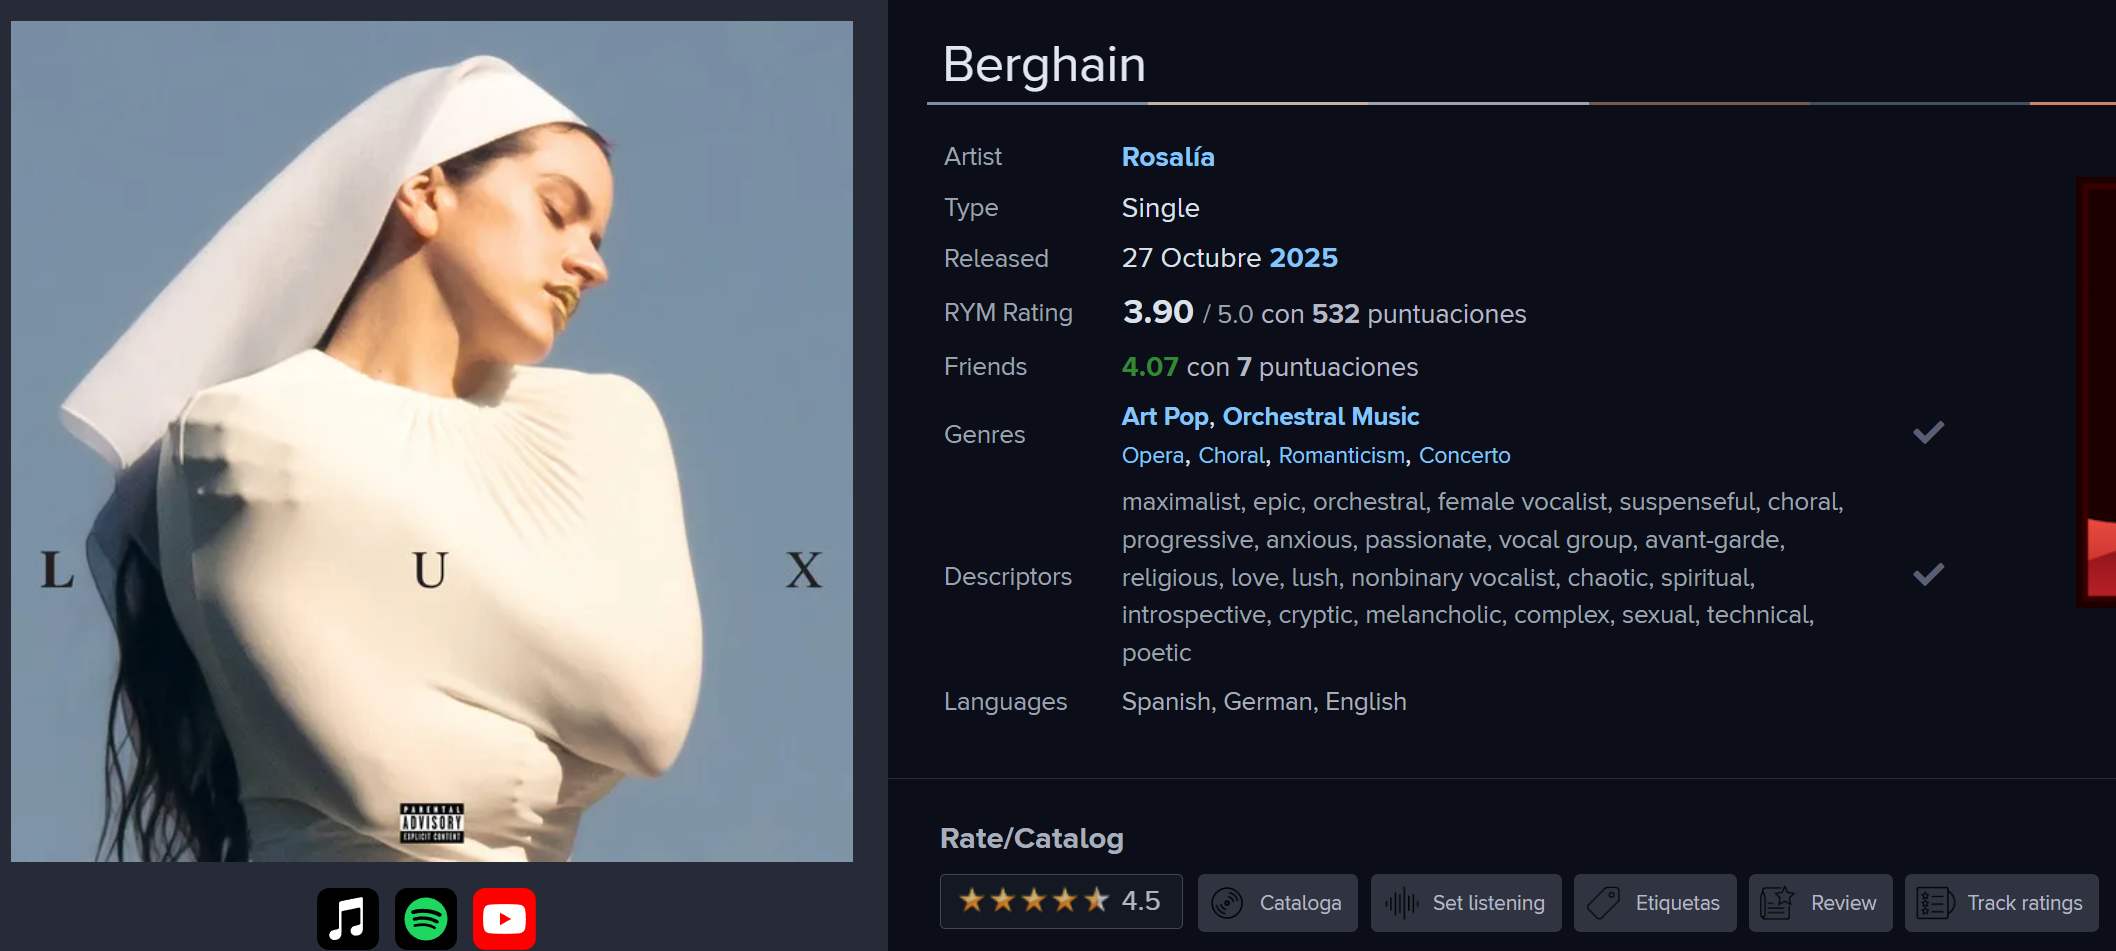Open the Opera secondary genre link
The image size is (2116, 951).
click(x=1152, y=456)
